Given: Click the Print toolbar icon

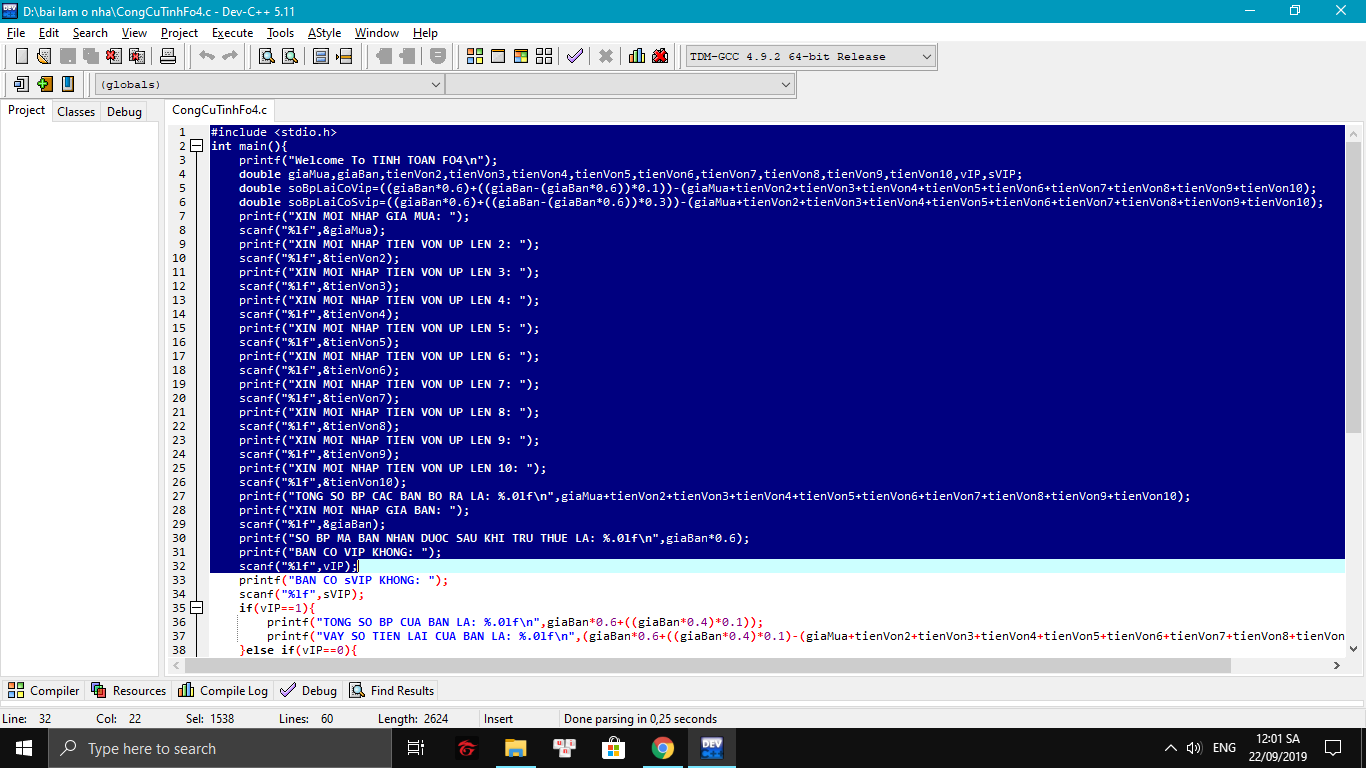Looking at the screenshot, I should 167,56.
